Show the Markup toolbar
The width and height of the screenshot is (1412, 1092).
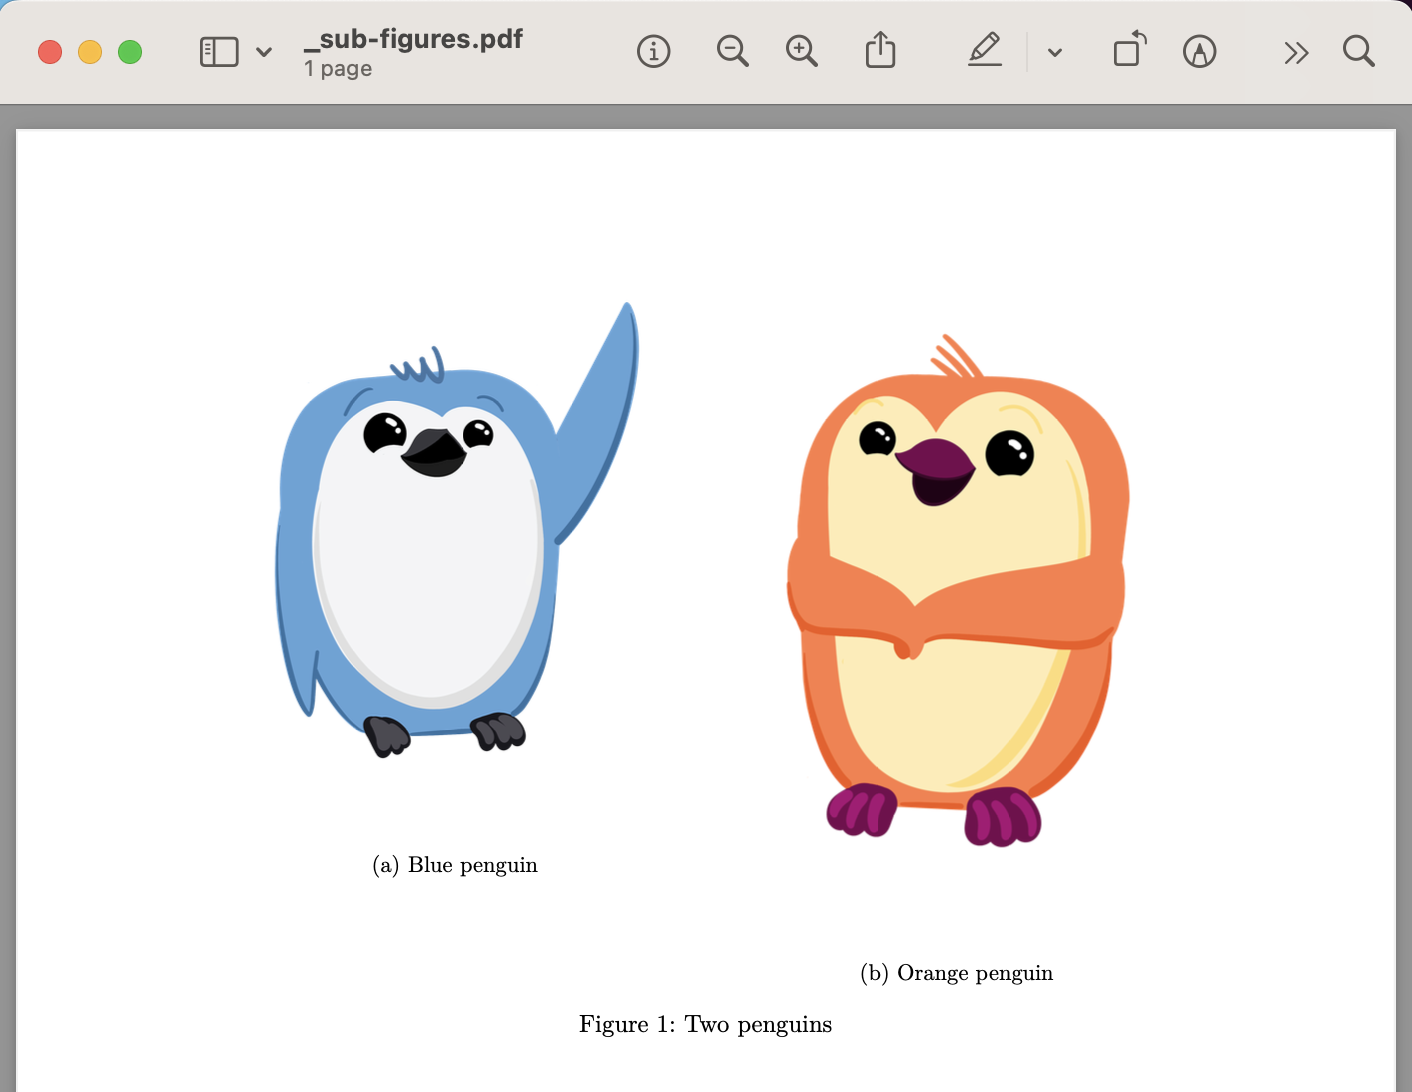1199,51
